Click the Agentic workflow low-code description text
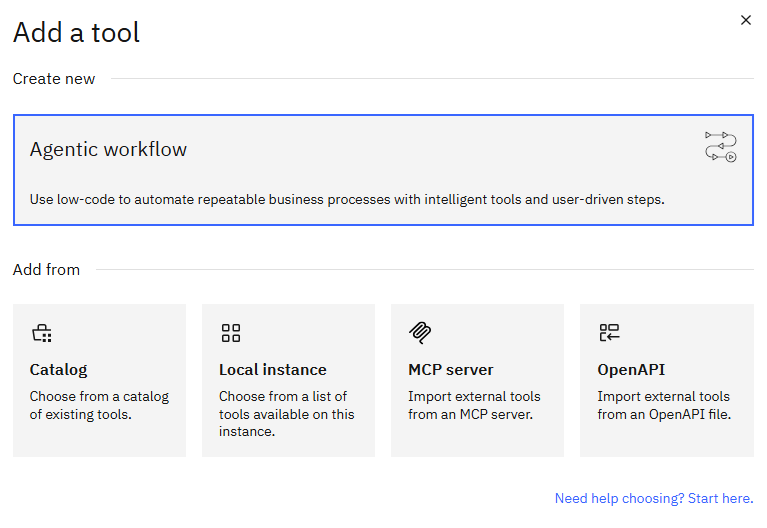 click(346, 199)
